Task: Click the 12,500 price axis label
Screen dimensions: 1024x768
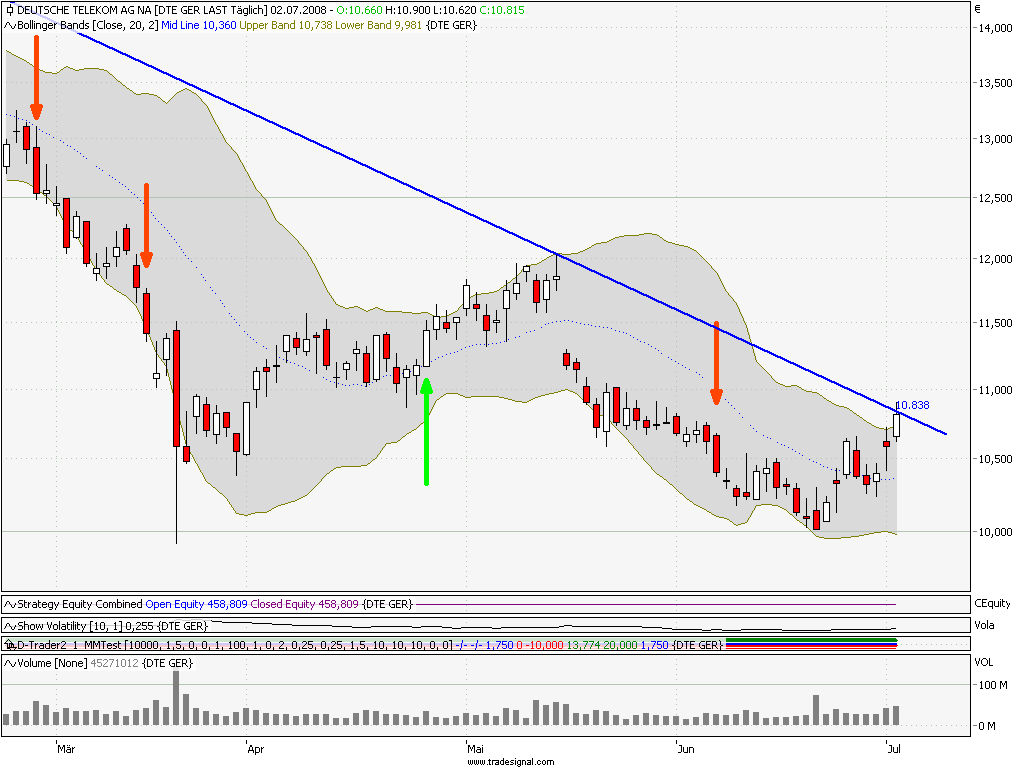Action: 995,198
